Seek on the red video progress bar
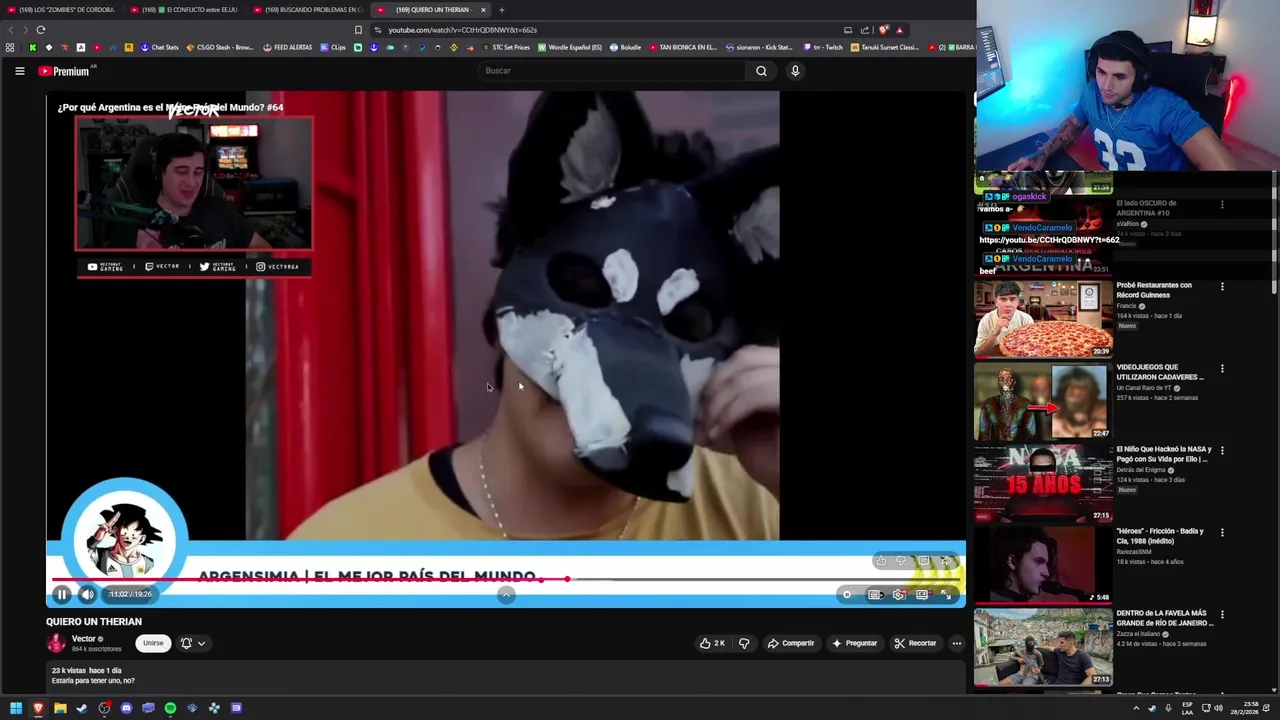 tap(506, 579)
